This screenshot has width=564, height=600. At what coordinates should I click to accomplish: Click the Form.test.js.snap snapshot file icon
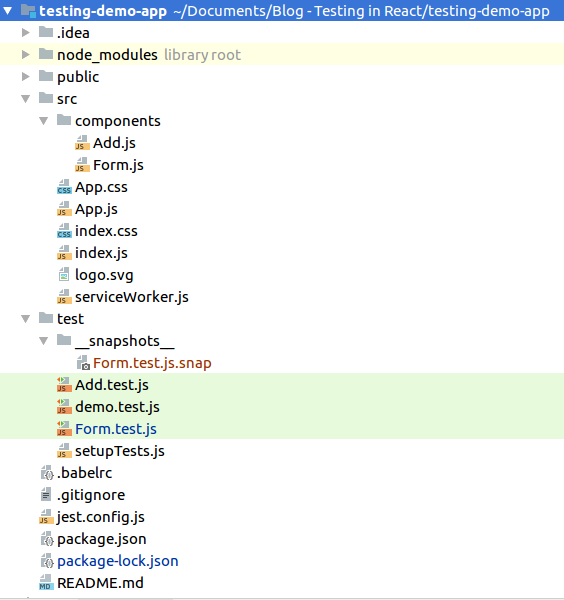pyautogui.click(x=83, y=363)
